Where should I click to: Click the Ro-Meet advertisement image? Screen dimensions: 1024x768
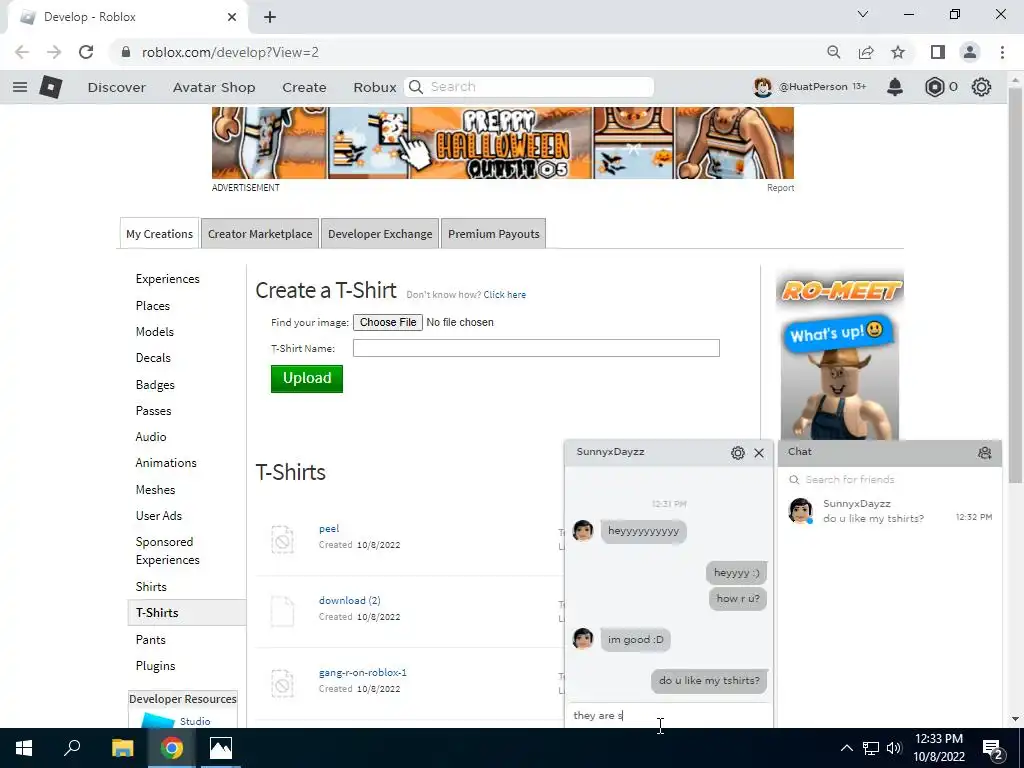click(840, 355)
